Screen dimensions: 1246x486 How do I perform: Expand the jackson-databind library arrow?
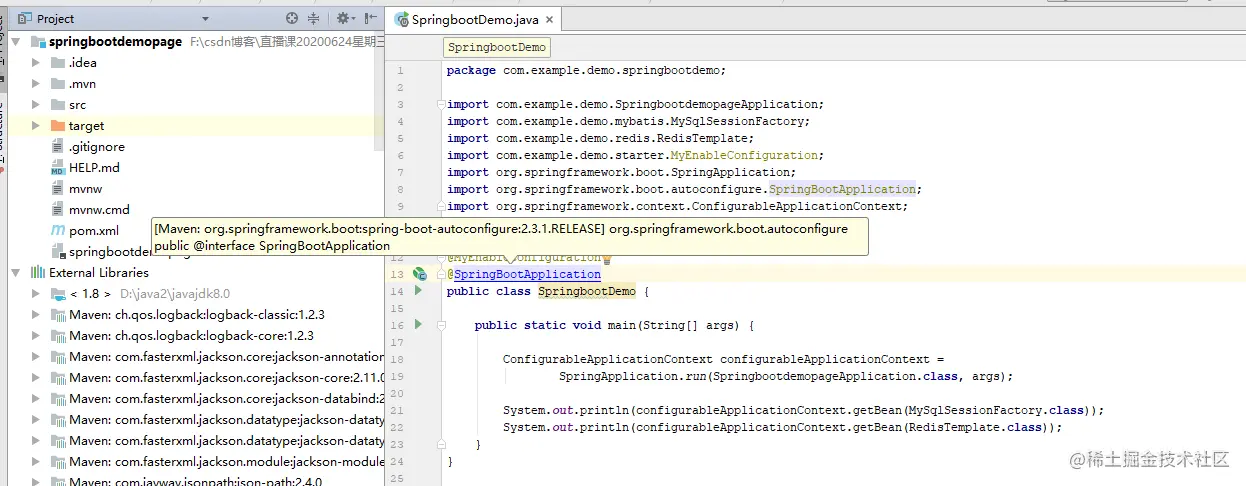point(36,398)
